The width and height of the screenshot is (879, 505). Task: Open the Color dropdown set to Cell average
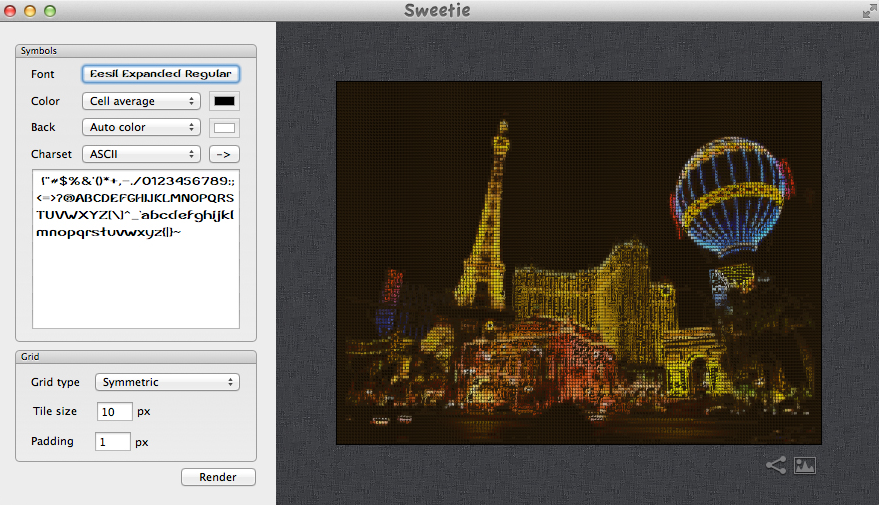(x=142, y=101)
